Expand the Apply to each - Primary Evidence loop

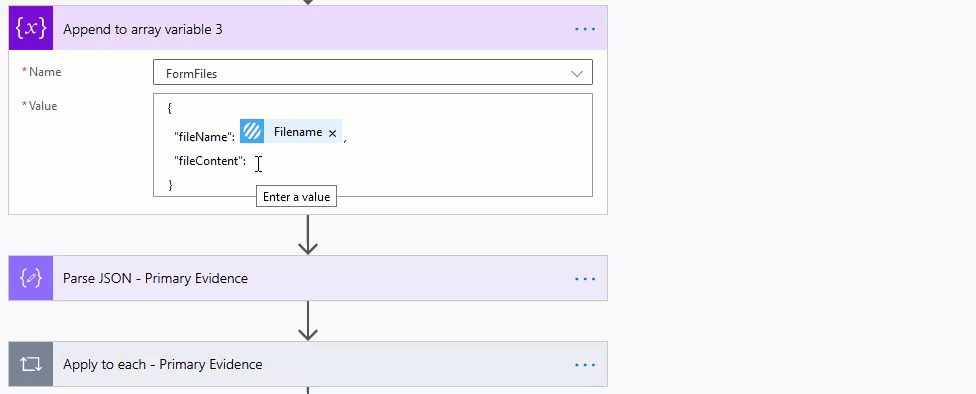[x=307, y=364]
